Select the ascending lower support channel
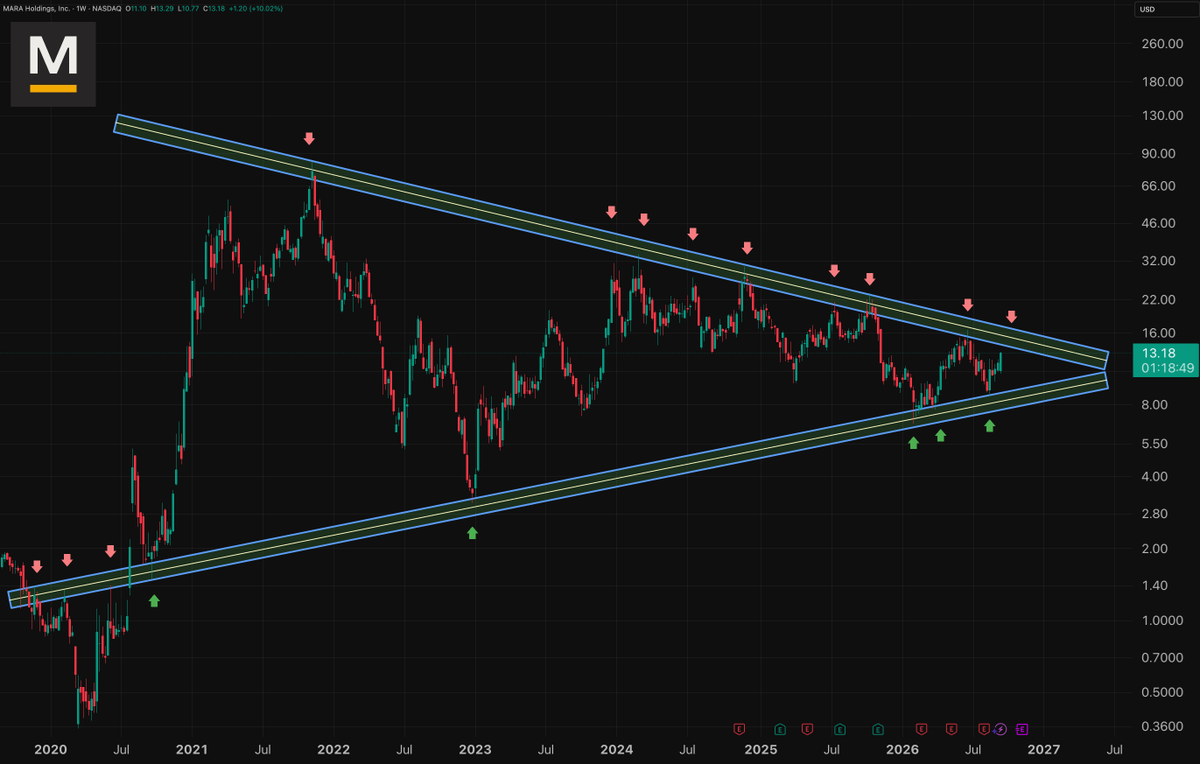Screen dimensions: 1200x764 (558, 490)
